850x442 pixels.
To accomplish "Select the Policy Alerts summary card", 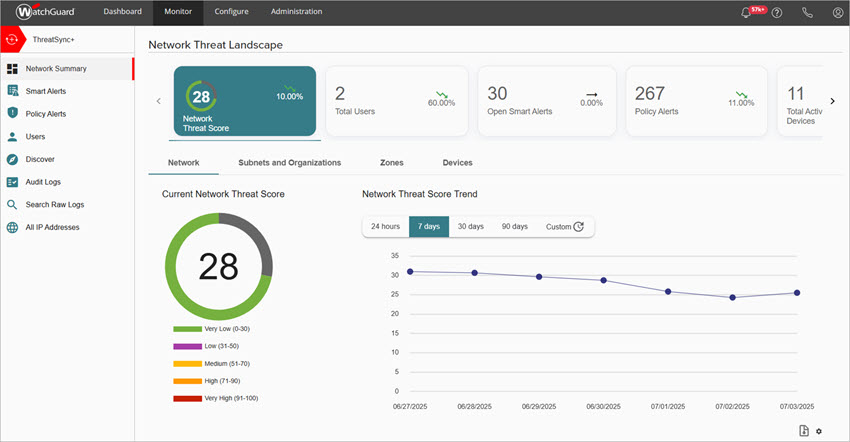I will 696,101.
